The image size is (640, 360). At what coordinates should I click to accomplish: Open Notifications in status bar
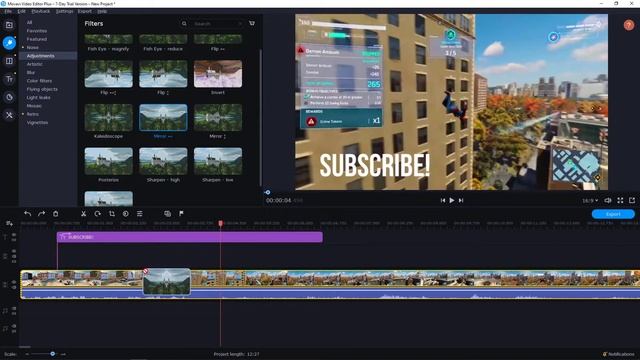pyautogui.click(x=619, y=354)
